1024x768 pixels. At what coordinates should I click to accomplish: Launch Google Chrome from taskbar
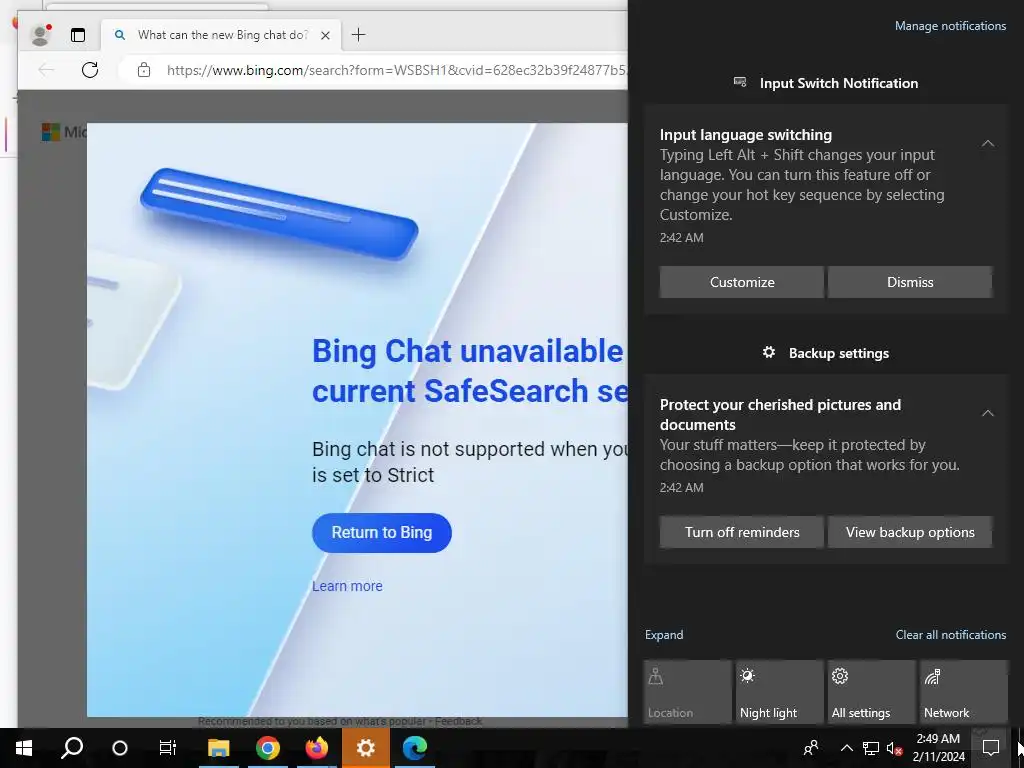tap(268, 748)
